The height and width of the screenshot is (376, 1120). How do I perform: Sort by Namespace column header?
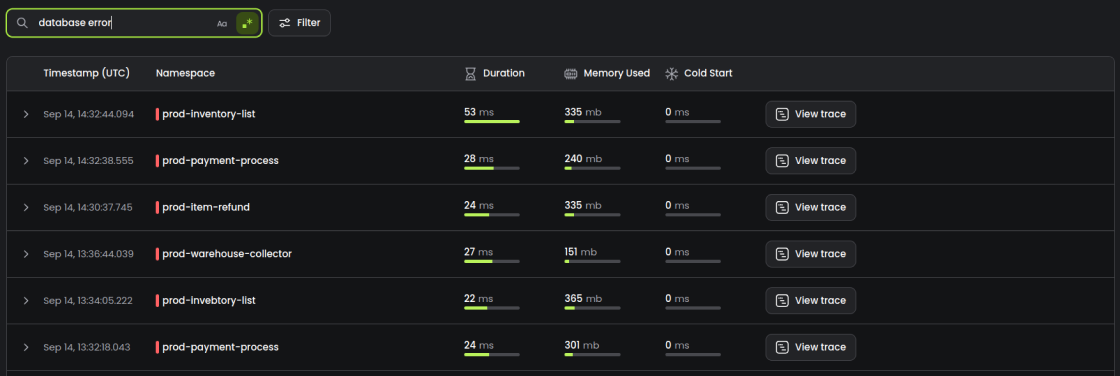(x=185, y=73)
